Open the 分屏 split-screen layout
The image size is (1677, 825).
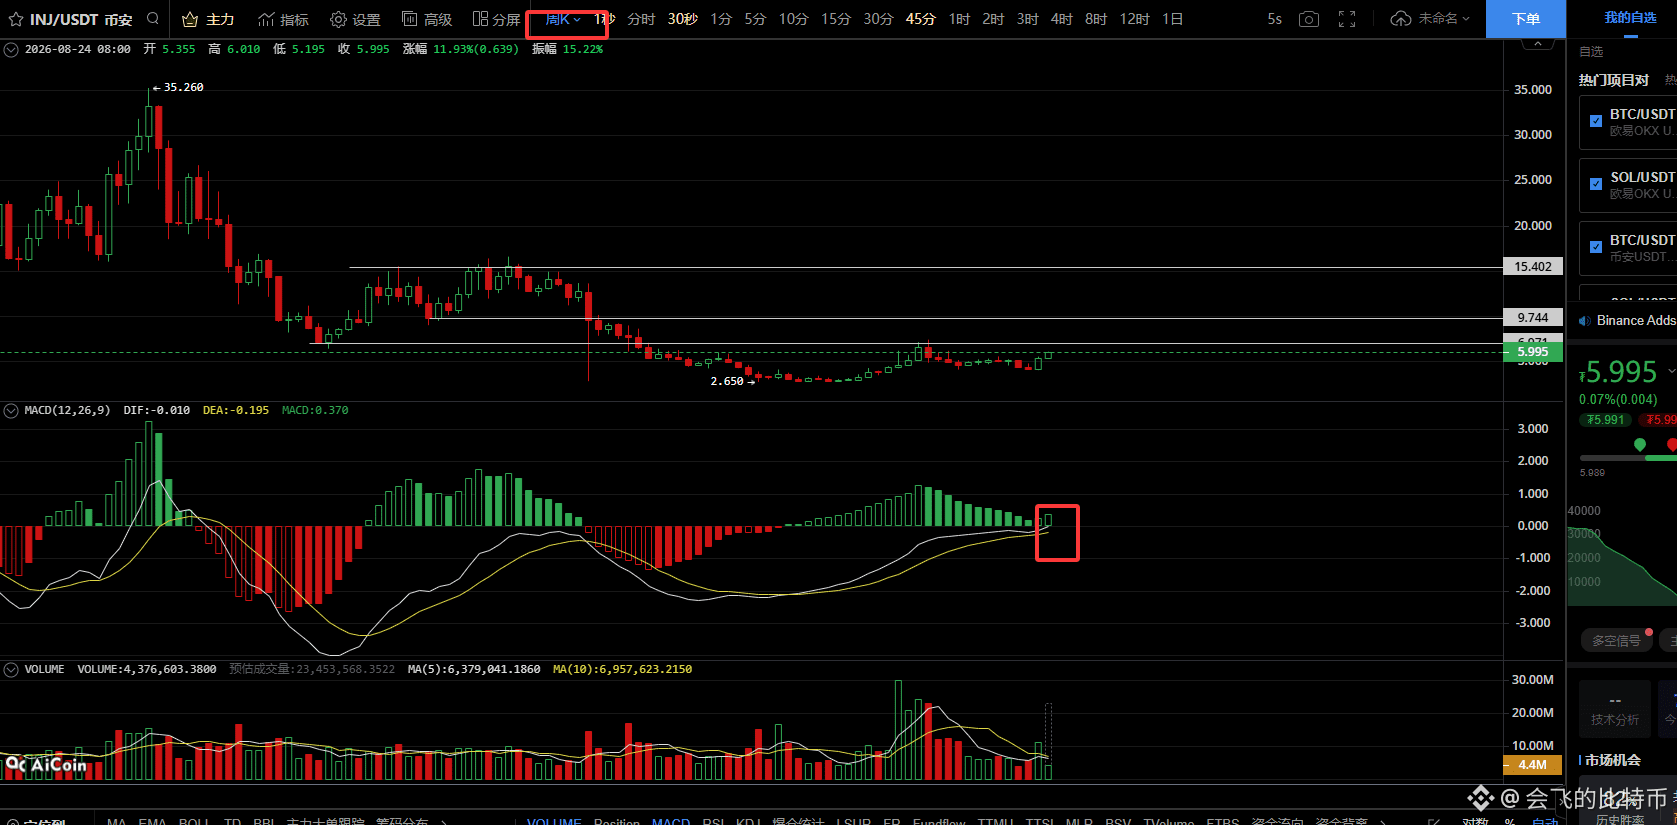[496, 19]
